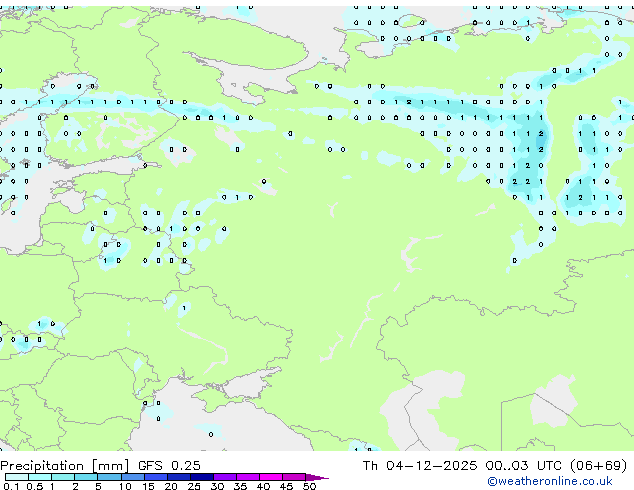The height and width of the screenshot is (490, 634).
Task: Click the '35' legend scale value
Action: coord(240,486)
